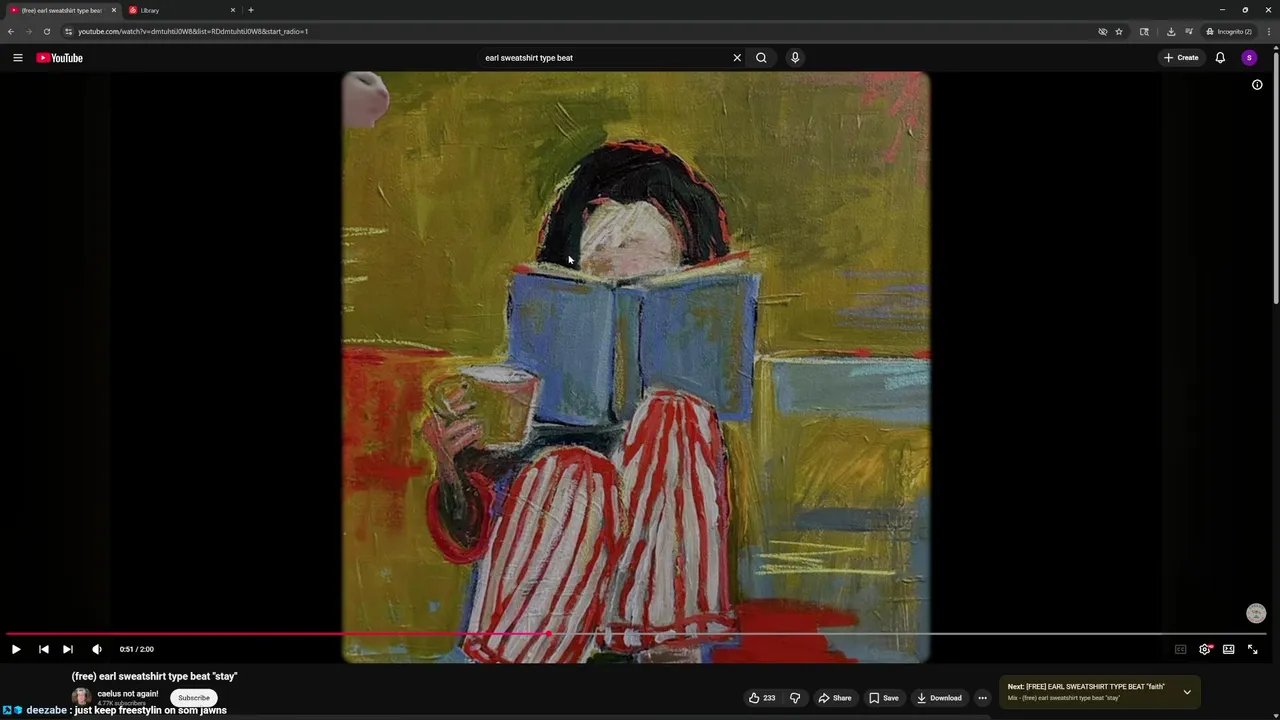Viewport: 1280px width, 720px height.
Task: Download the video
Action: (939, 698)
